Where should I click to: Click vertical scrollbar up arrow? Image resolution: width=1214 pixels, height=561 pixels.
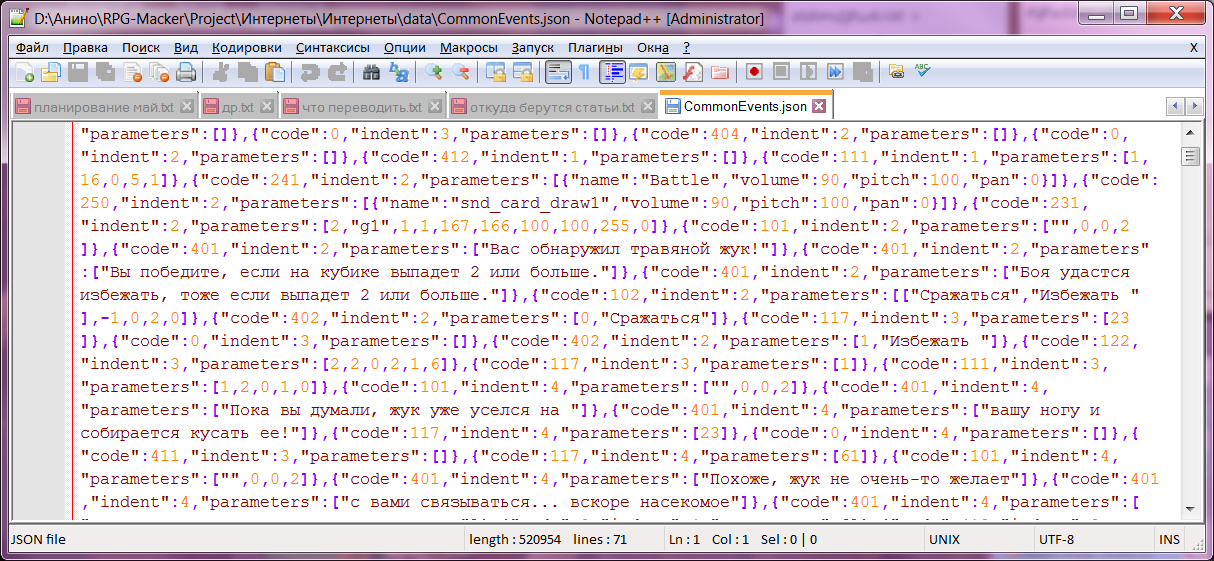(1189, 132)
